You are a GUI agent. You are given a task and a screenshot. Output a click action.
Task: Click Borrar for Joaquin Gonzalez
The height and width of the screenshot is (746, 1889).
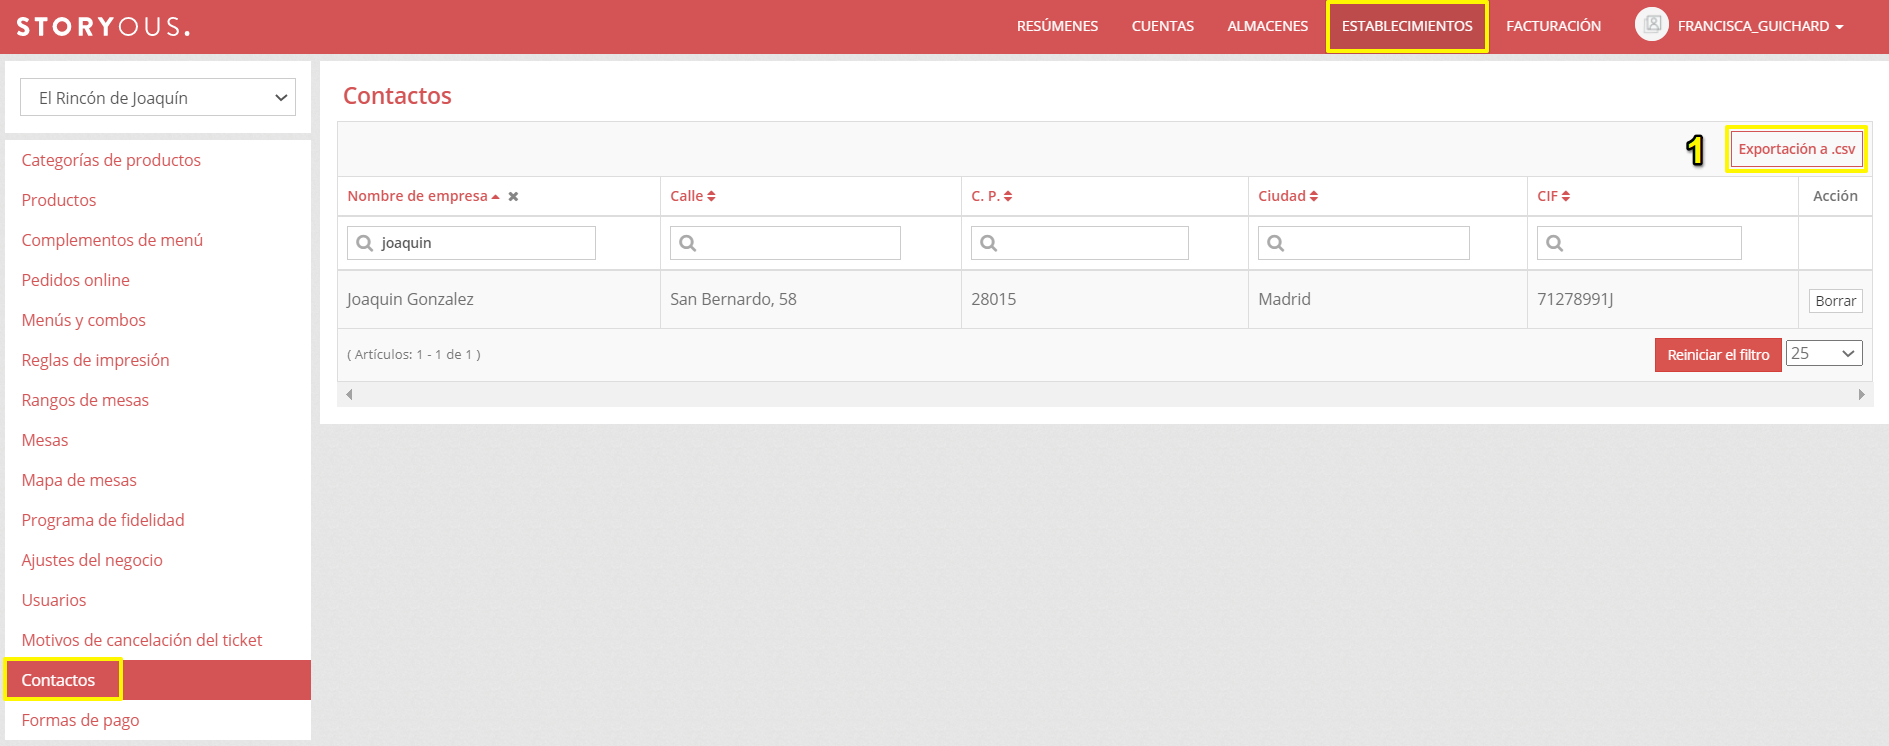point(1835,301)
